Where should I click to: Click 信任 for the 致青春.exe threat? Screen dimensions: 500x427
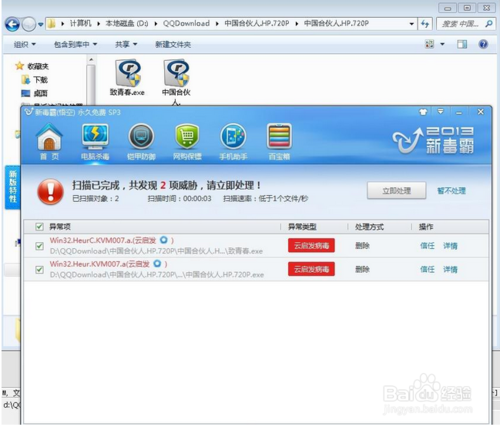pyautogui.click(x=427, y=246)
